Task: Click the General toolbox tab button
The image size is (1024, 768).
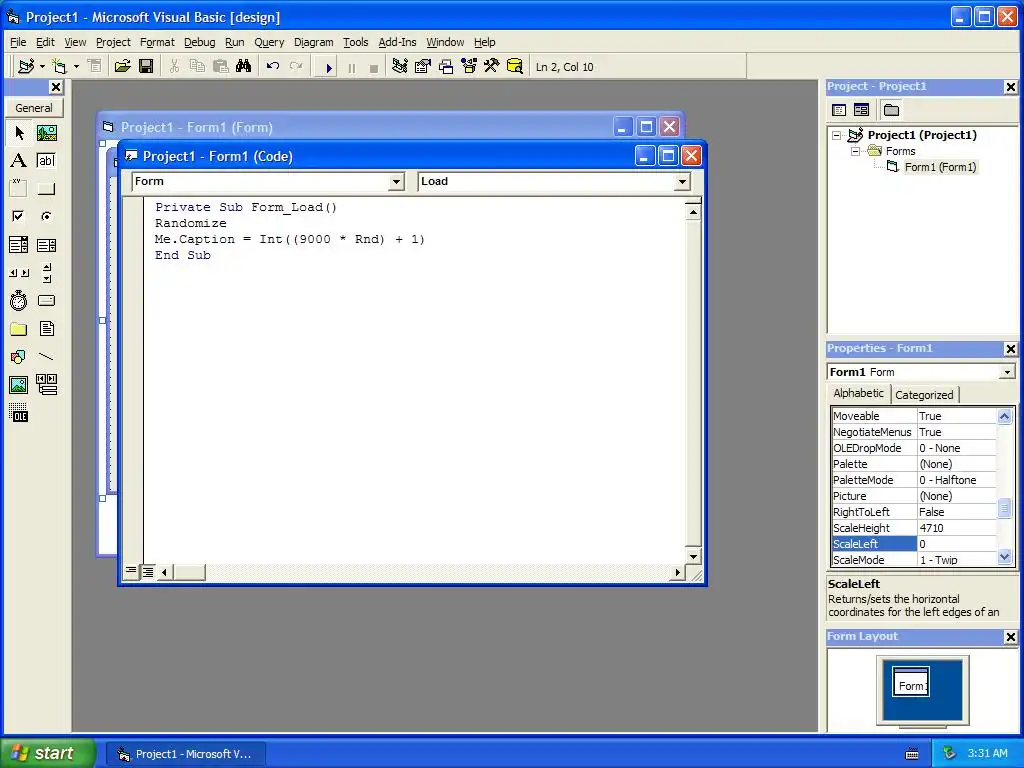Action: pos(34,108)
